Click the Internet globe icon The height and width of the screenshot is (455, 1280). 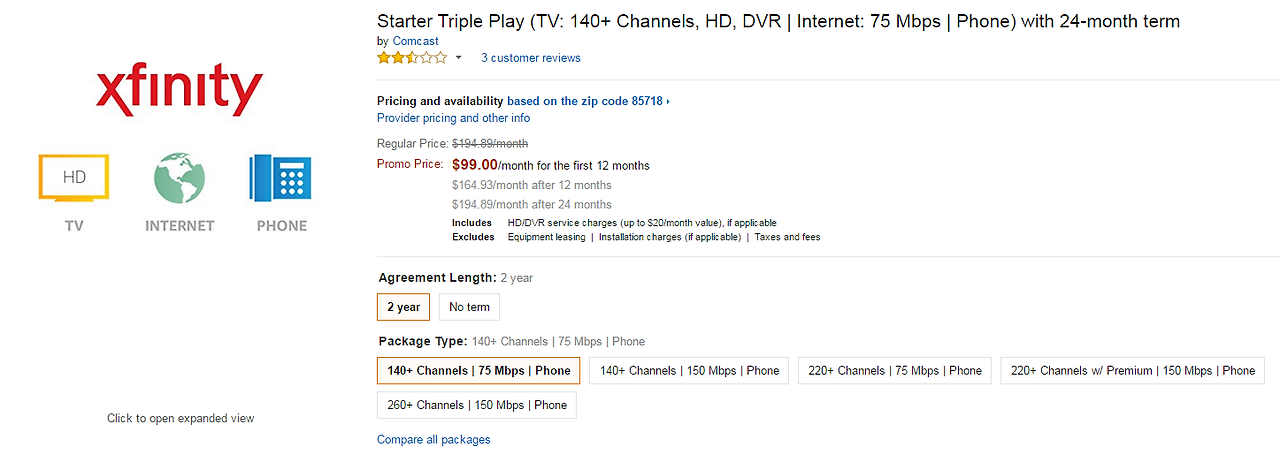179,179
